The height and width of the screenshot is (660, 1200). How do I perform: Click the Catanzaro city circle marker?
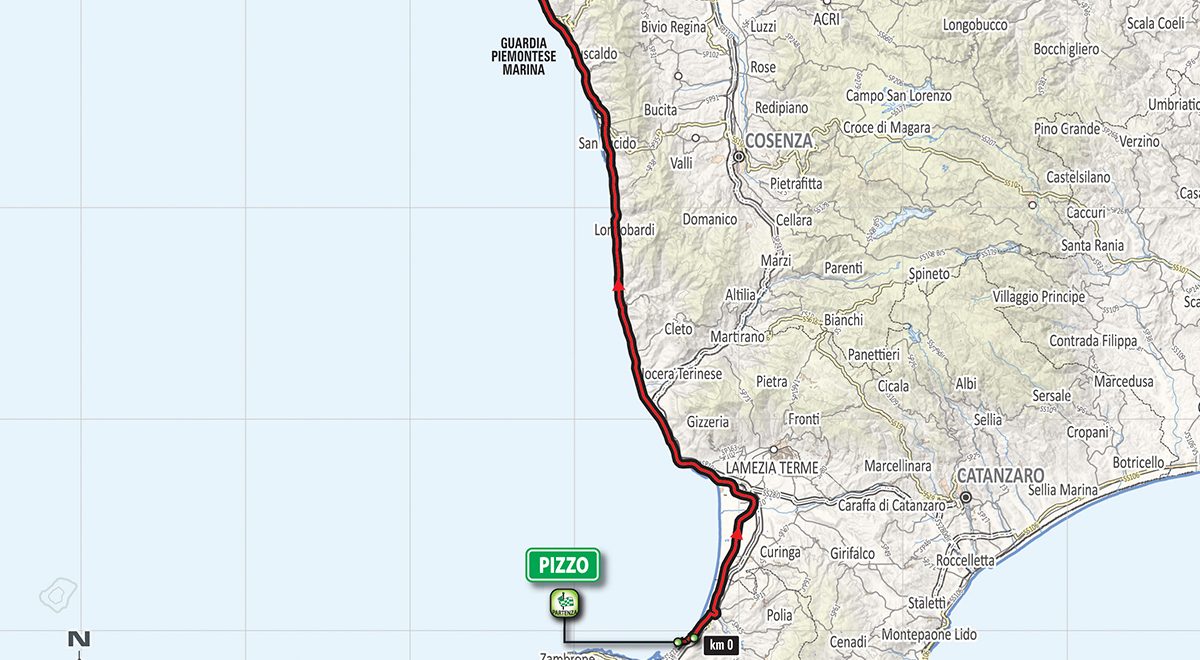[x=966, y=497]
